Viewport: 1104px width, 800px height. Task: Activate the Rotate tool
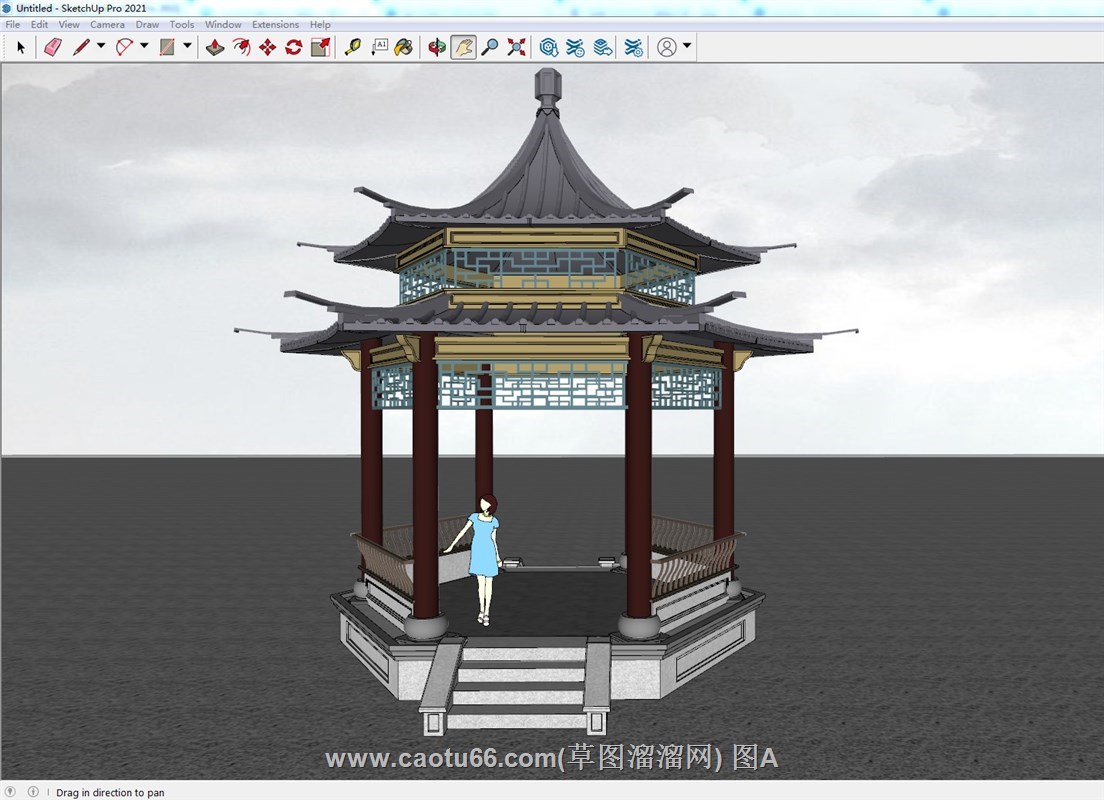(x=294, y=47)
